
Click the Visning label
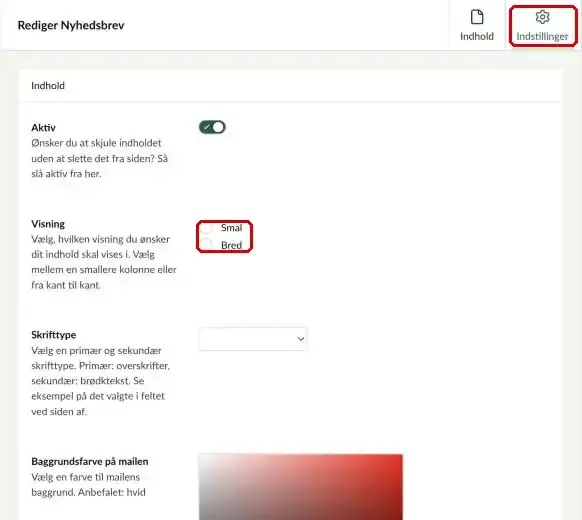[x=48, y=224]
